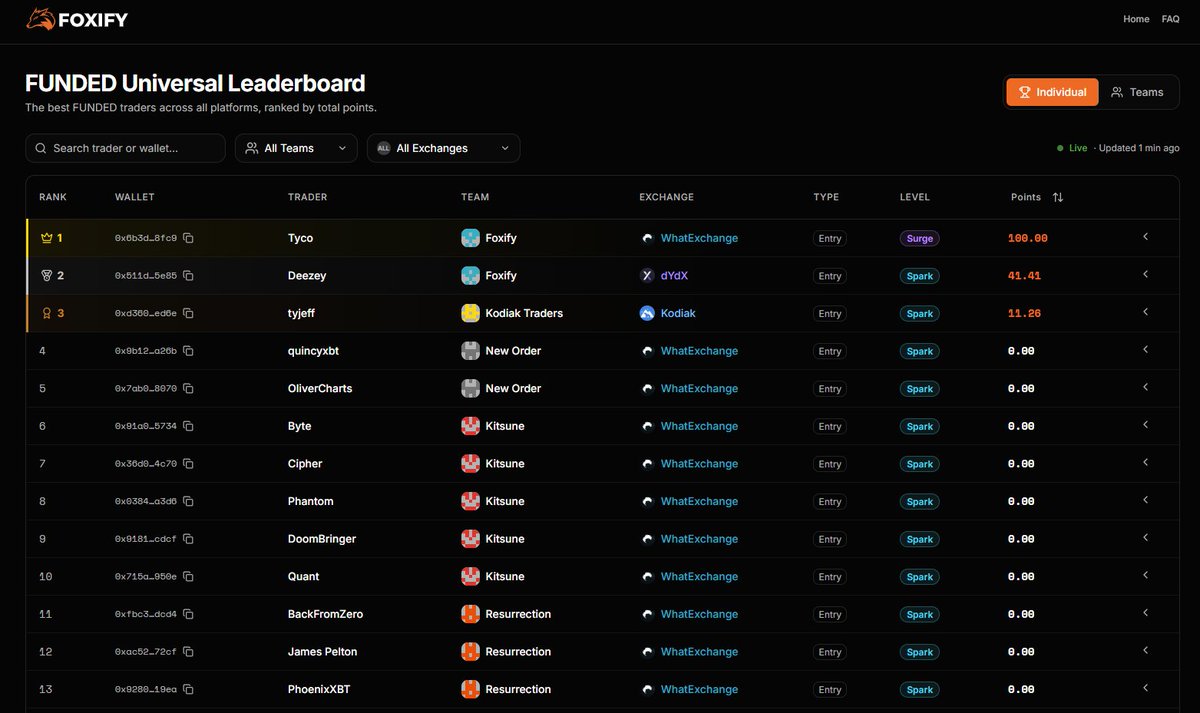Expand Byte's row details chevron
This screenshot has height=713, width=1200.
1145,425
